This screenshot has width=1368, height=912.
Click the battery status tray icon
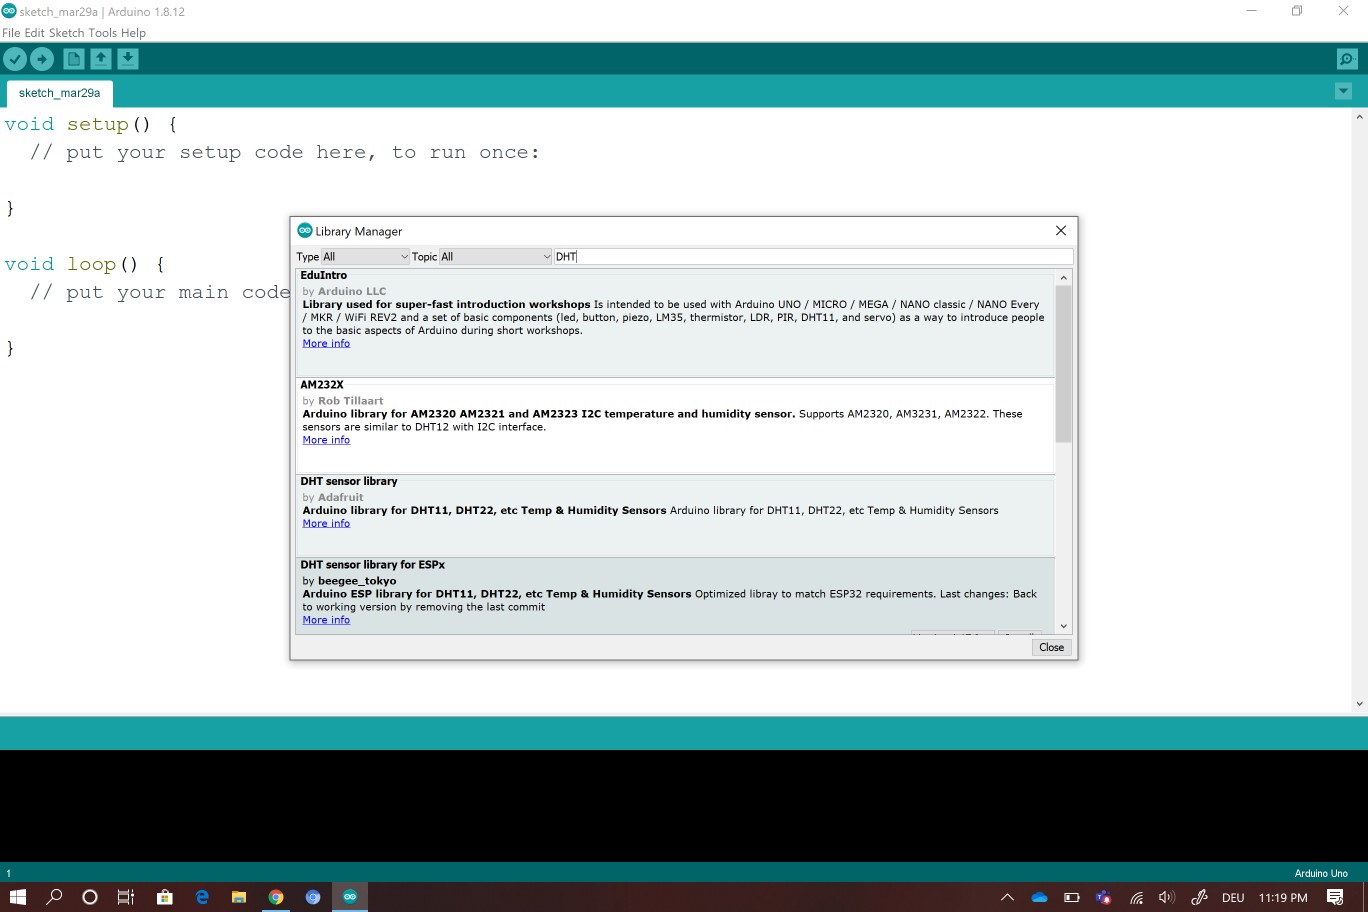(1071, 897)
